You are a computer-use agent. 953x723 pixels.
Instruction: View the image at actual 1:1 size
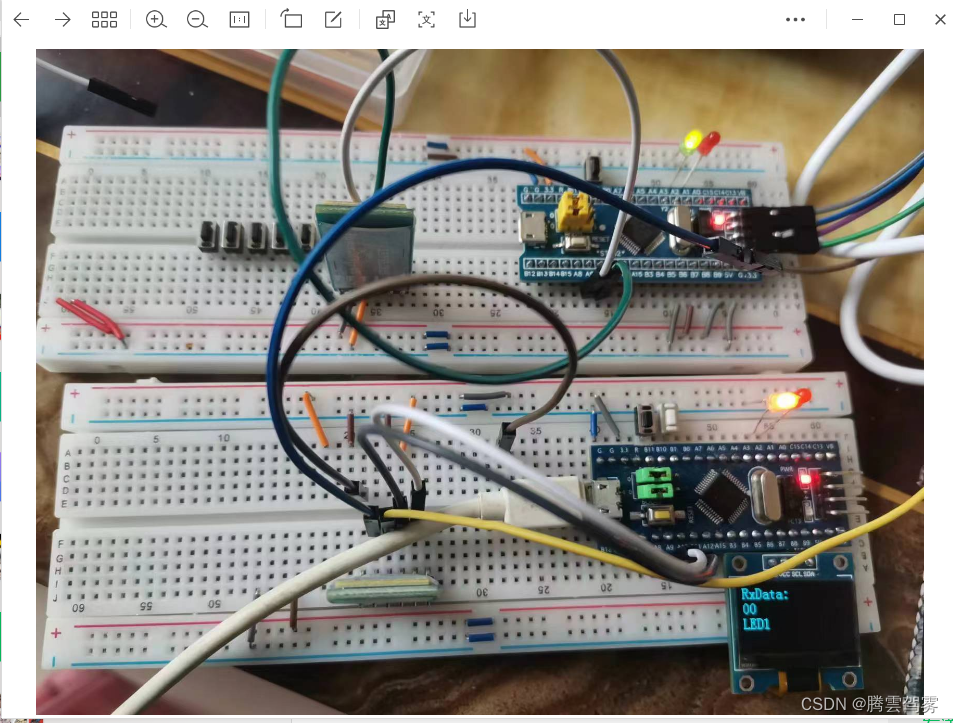pyautogui.click(x=239, y=18)
